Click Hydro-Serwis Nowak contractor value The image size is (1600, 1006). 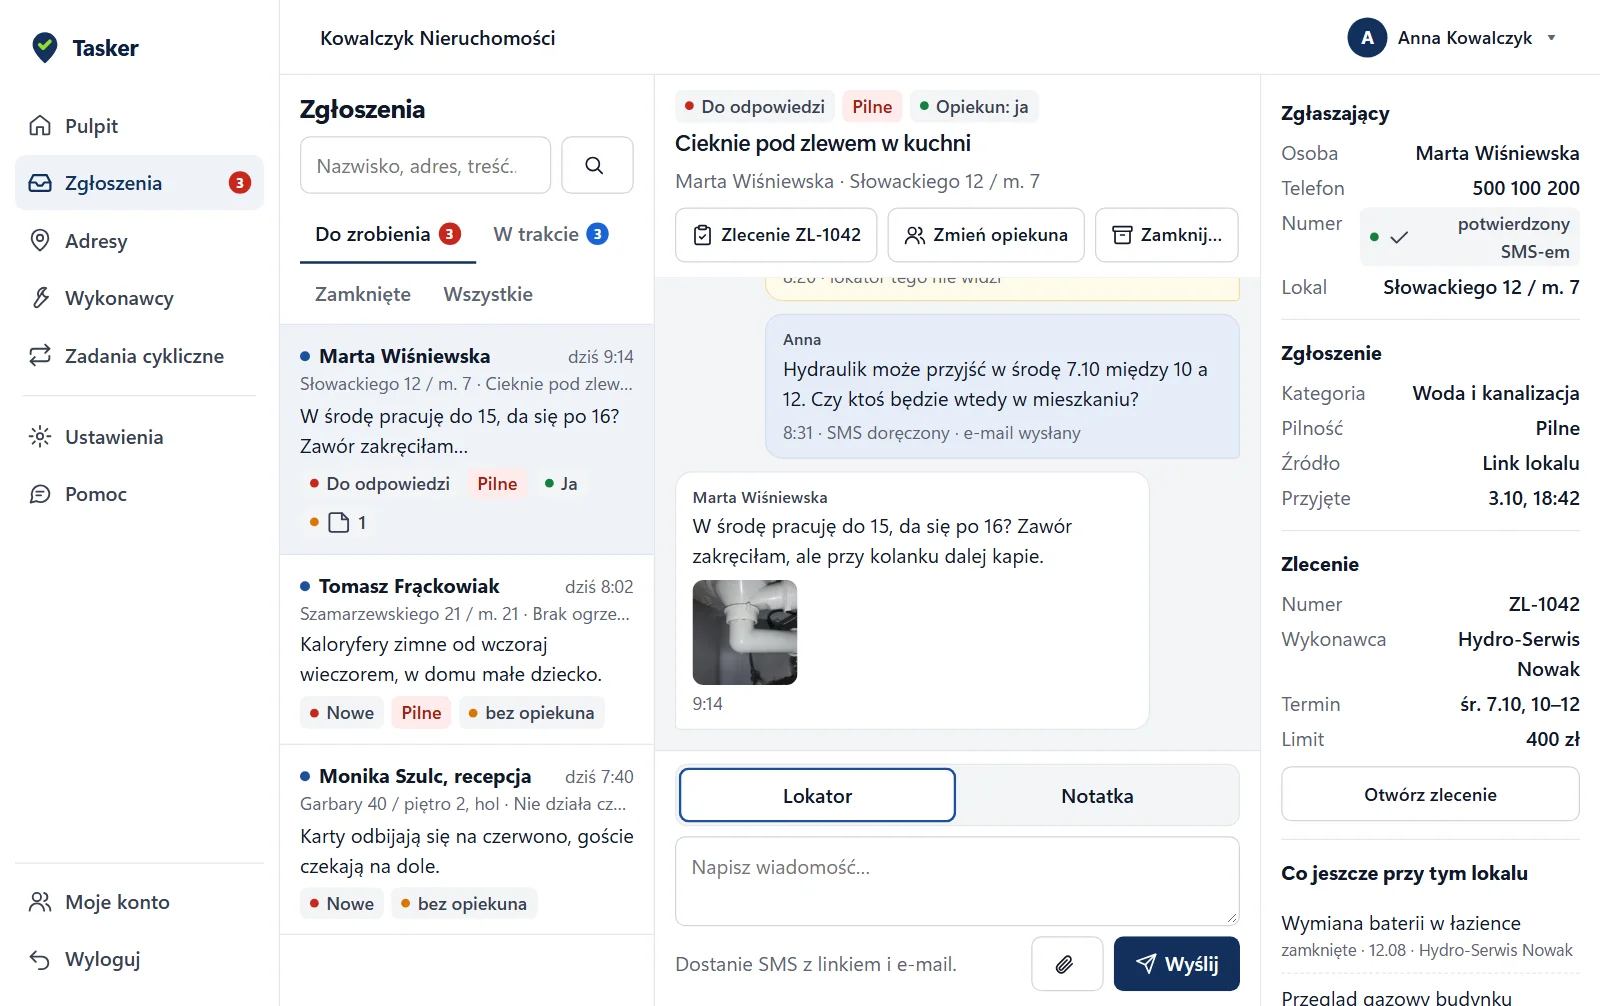[1518, 654]
